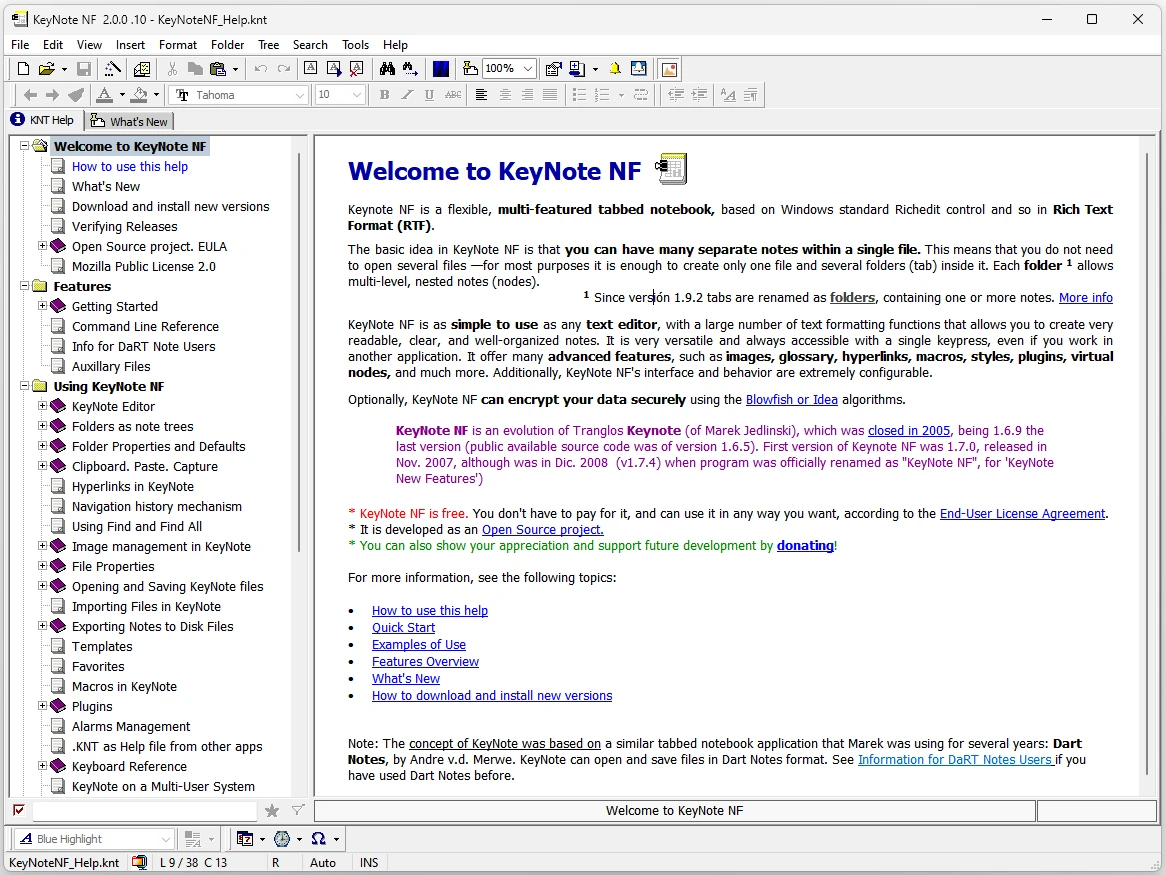Click the Omega insert character icon

(x=318, y=839)
